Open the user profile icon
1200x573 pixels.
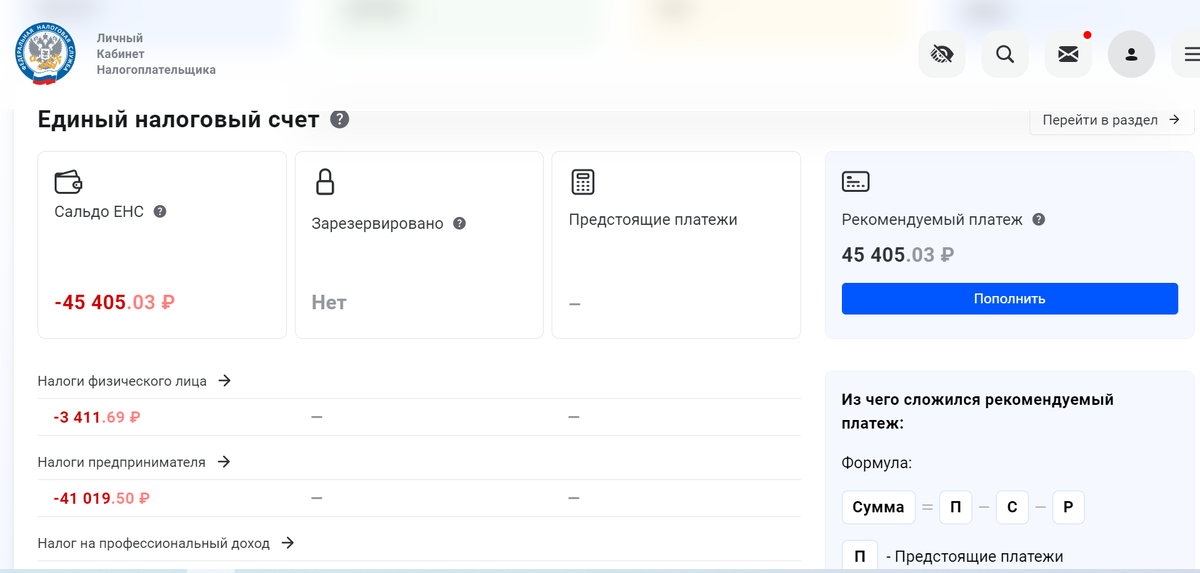pyautogui.click(x=1131, y=54)
